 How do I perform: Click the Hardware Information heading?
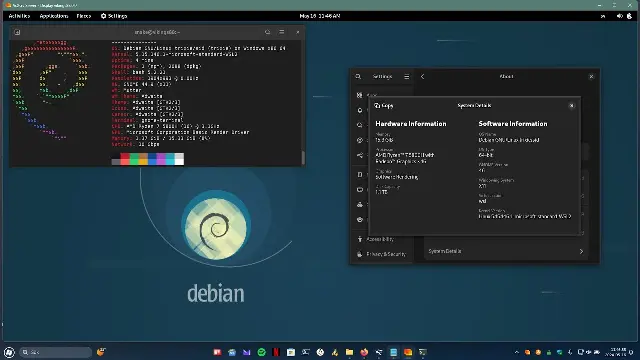click(x=411, y=124)
